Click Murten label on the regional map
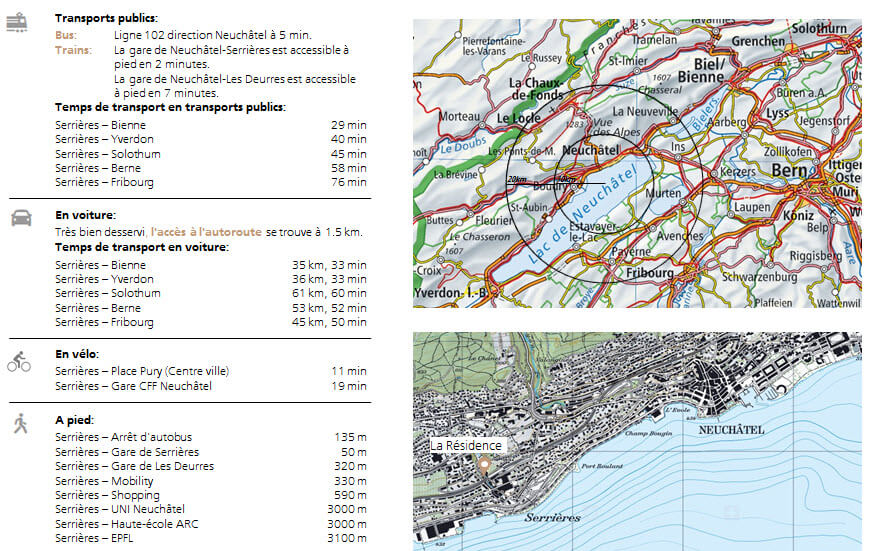The width and height of the screenshot is (873, 551). [x=663, y=193]
